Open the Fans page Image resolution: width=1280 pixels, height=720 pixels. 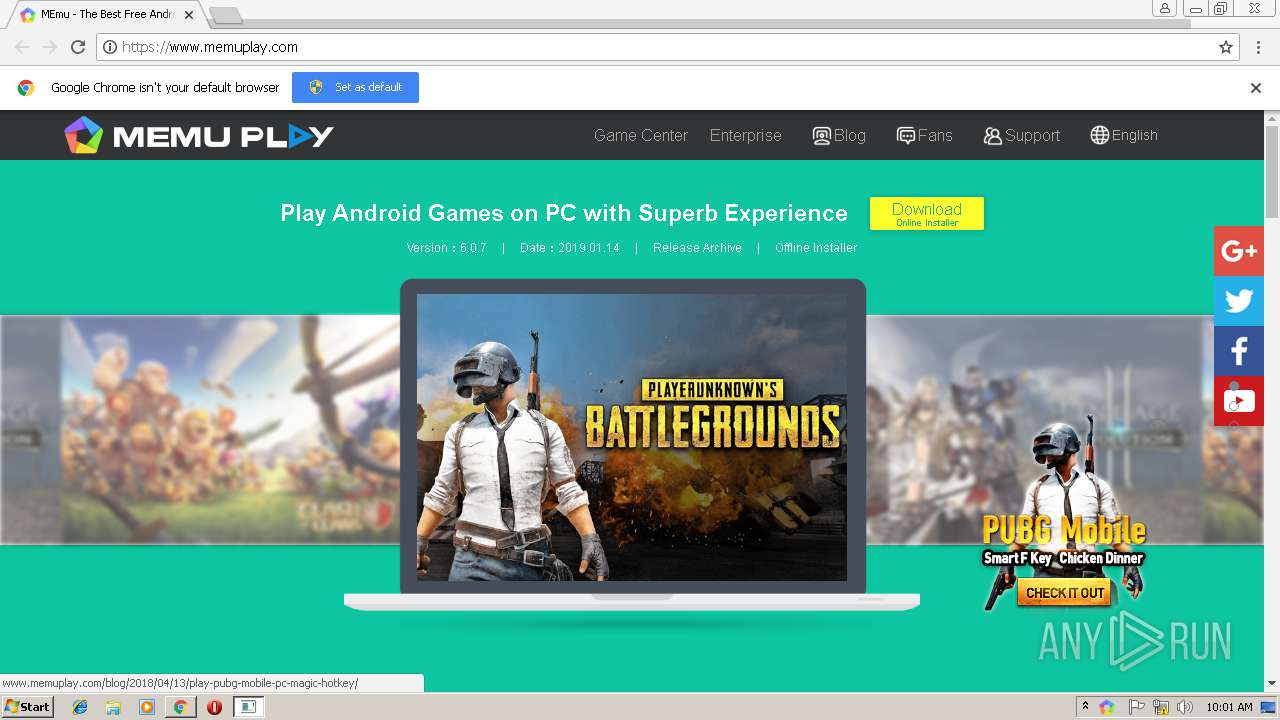pos(924,135)
